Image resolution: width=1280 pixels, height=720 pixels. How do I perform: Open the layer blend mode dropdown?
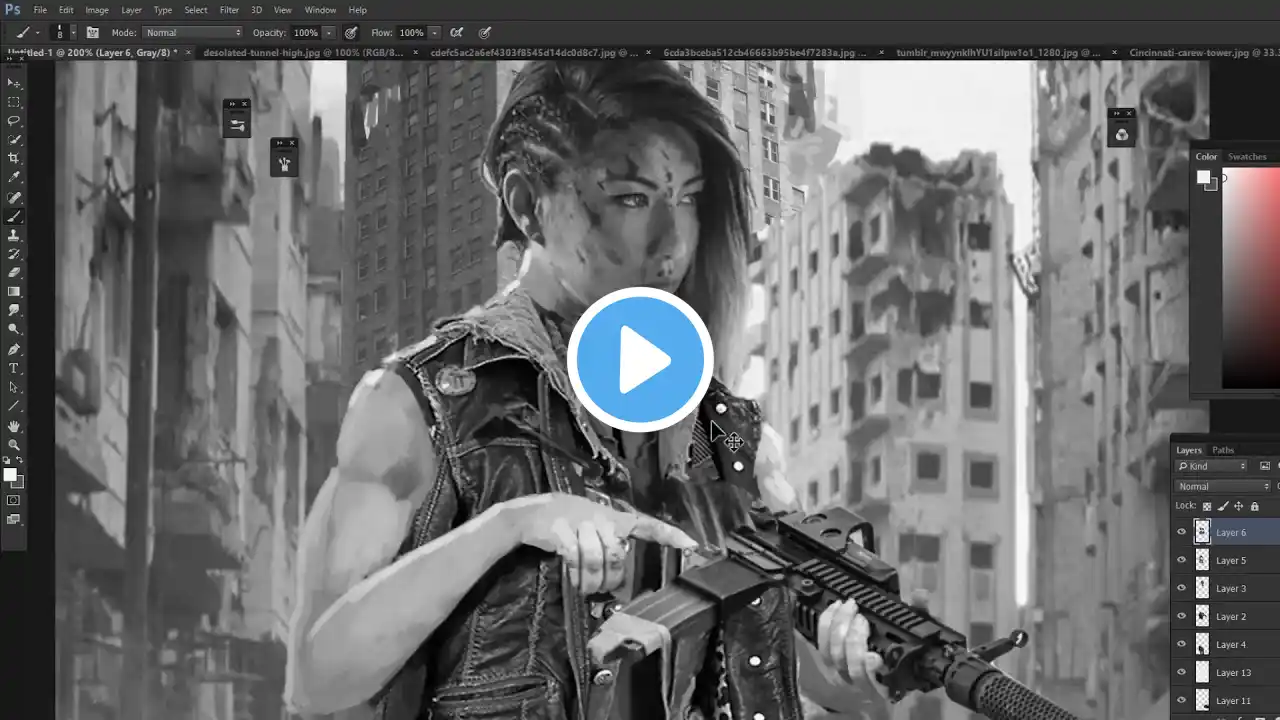1225,486
